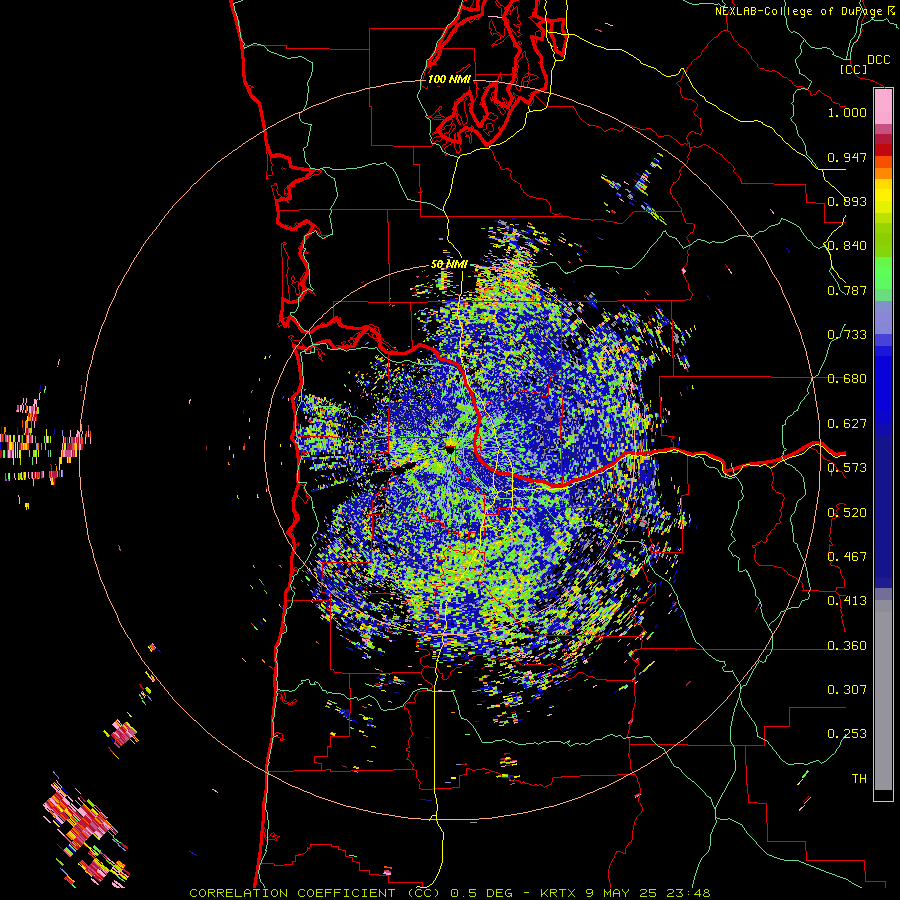Viewport: 900px width, 900px height.
Task: Select the 1.000 legend value
Action: pyautogui.click(x=847, y=112)
